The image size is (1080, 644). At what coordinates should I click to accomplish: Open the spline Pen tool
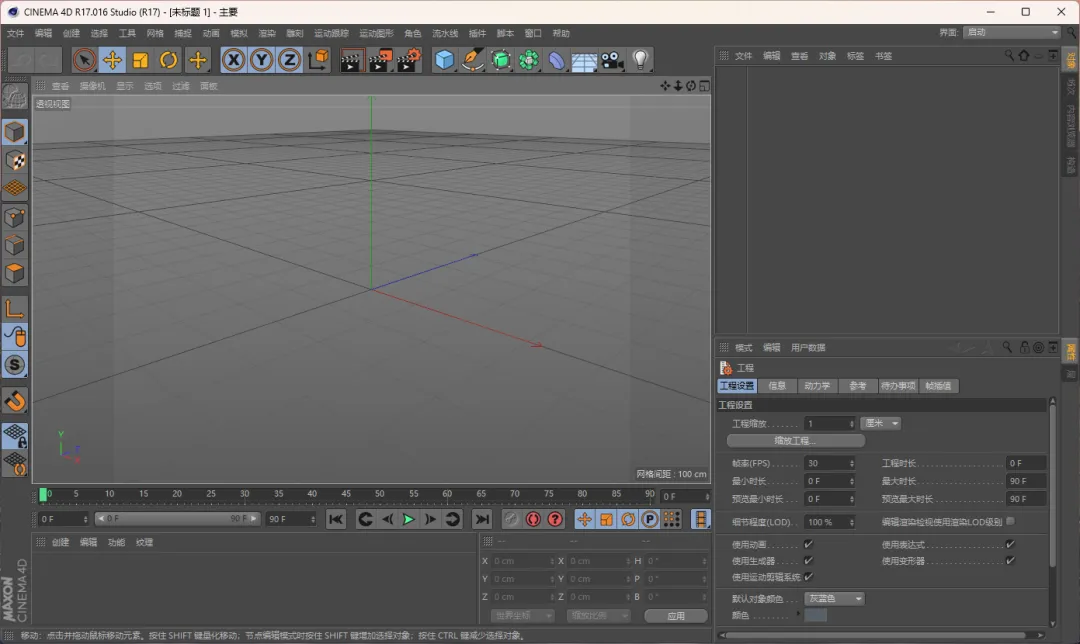[x=473, y=60]
